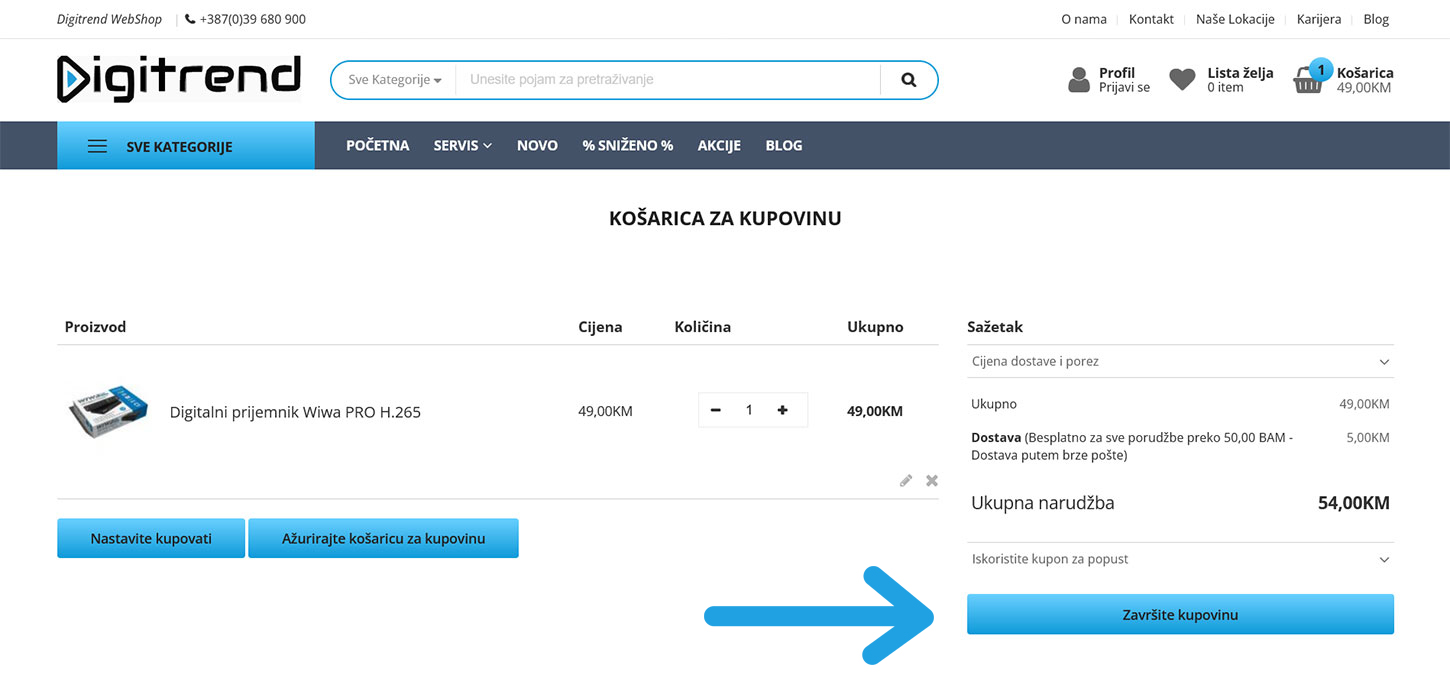Click the search input field

click(667, 80)
